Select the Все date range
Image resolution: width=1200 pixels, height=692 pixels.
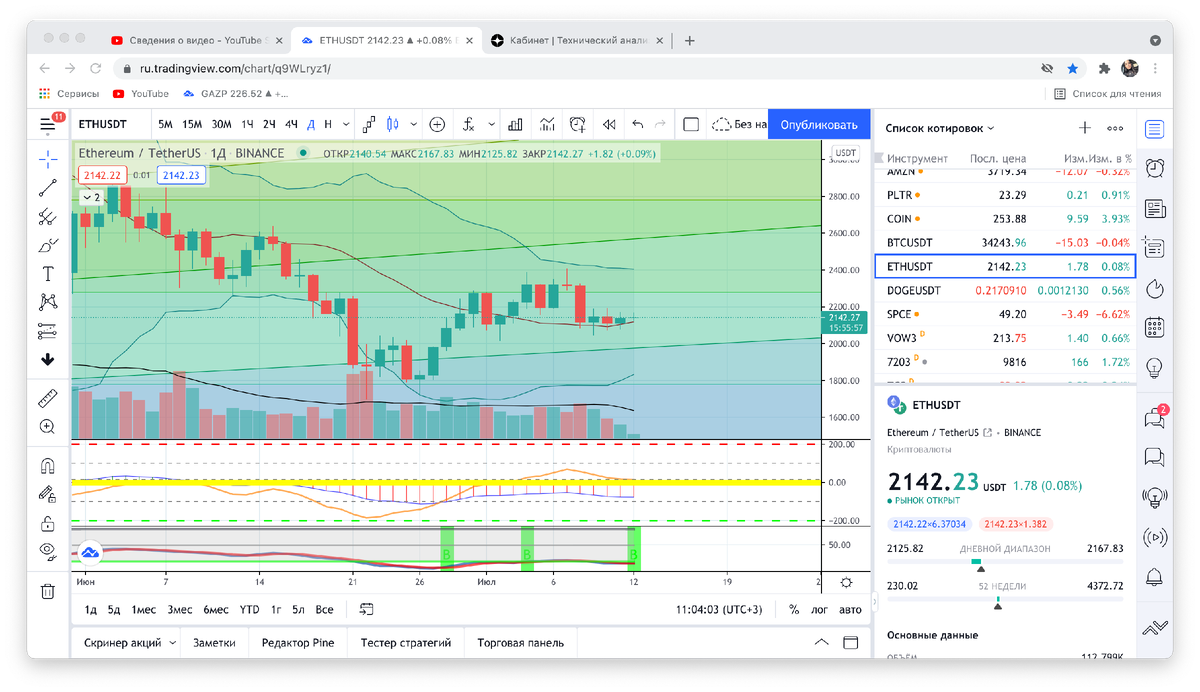(324, 609)
